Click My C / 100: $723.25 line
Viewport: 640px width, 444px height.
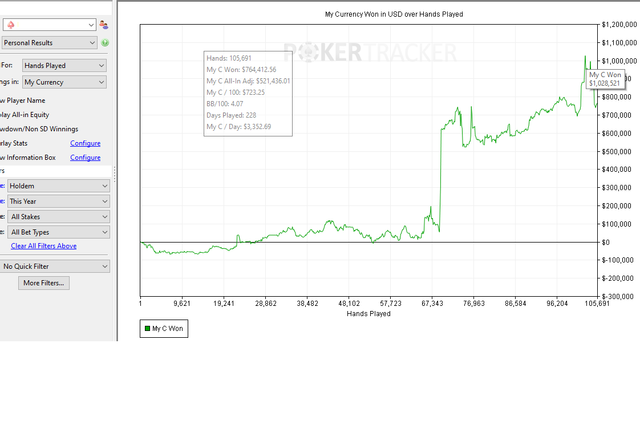click(236, 93)
